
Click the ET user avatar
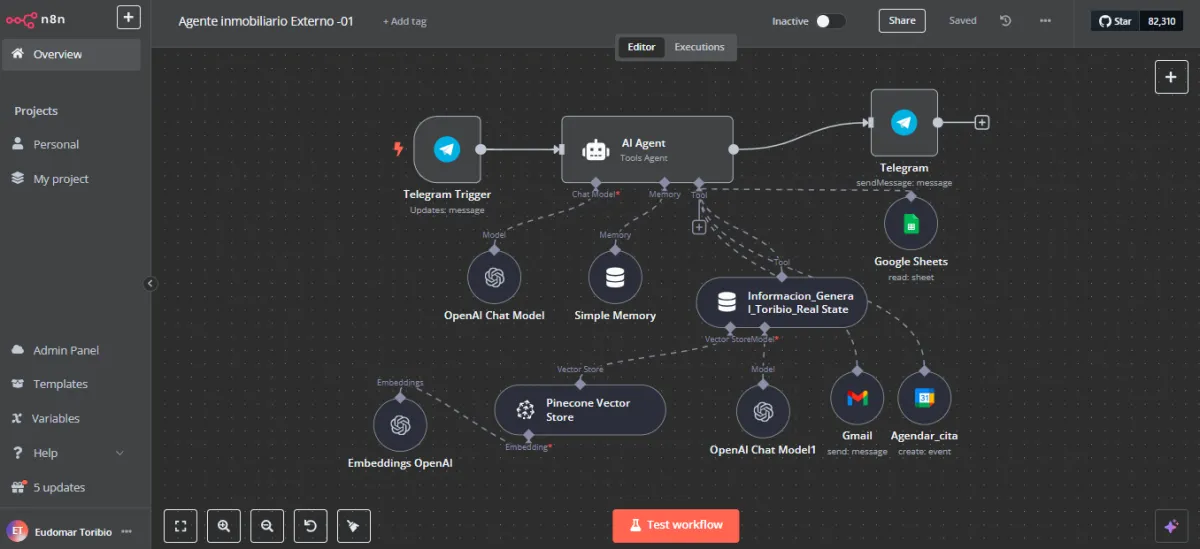[18, 532]
